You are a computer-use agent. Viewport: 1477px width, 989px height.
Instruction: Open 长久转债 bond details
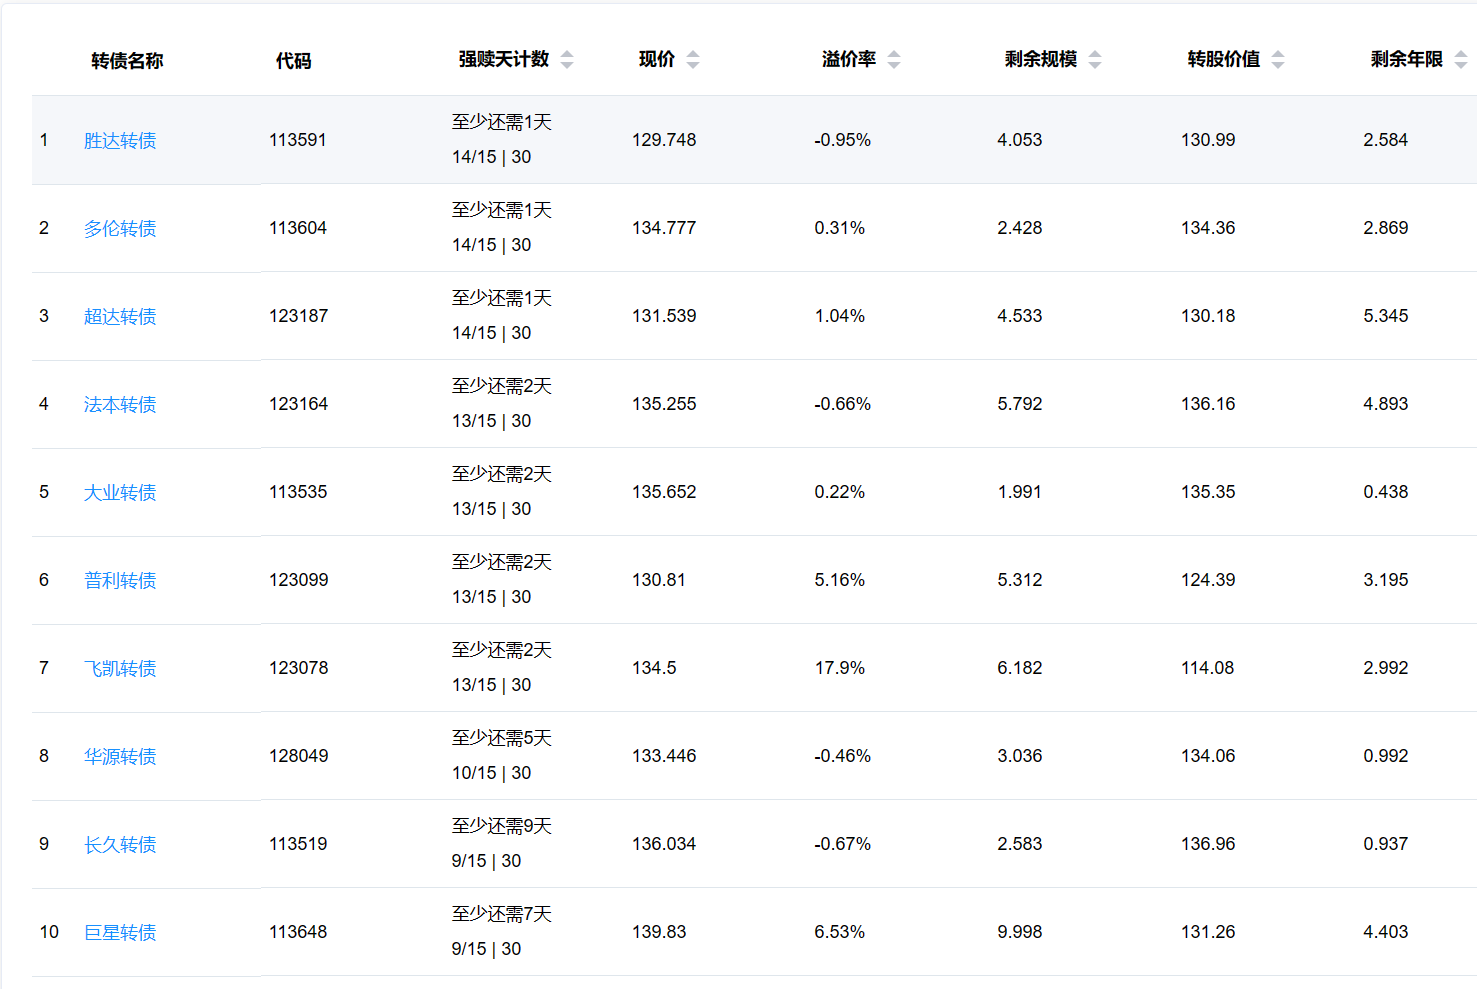[x=120, y=845]
